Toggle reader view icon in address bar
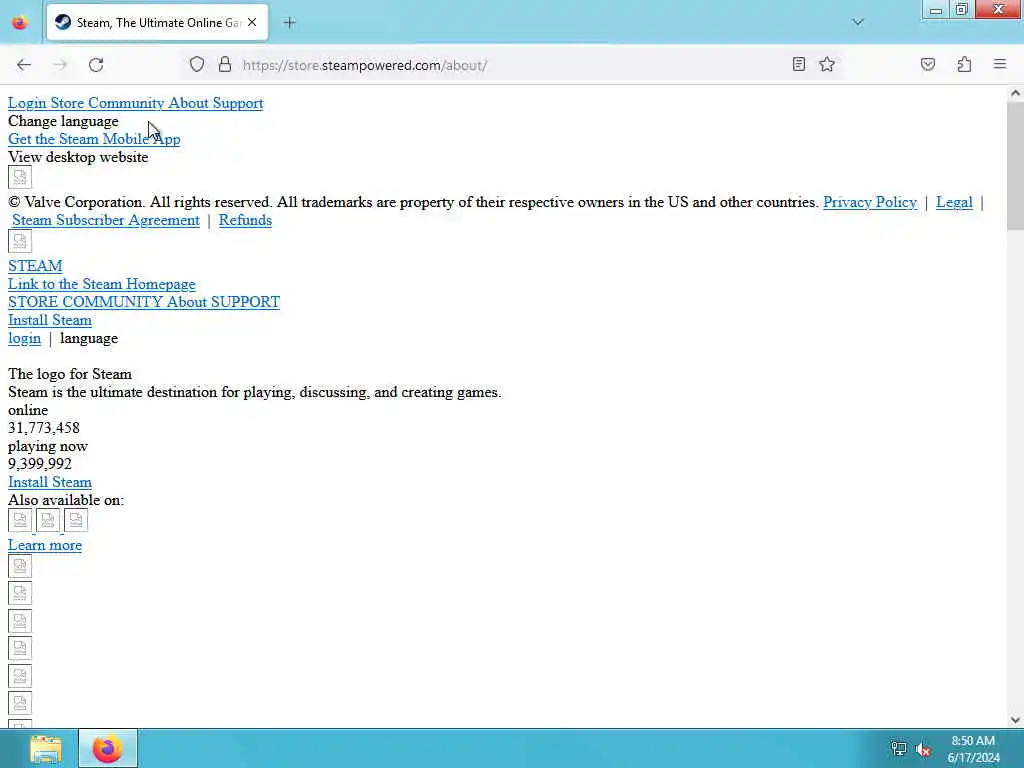Screen dimensions: 1024x768 pos(798,65)
